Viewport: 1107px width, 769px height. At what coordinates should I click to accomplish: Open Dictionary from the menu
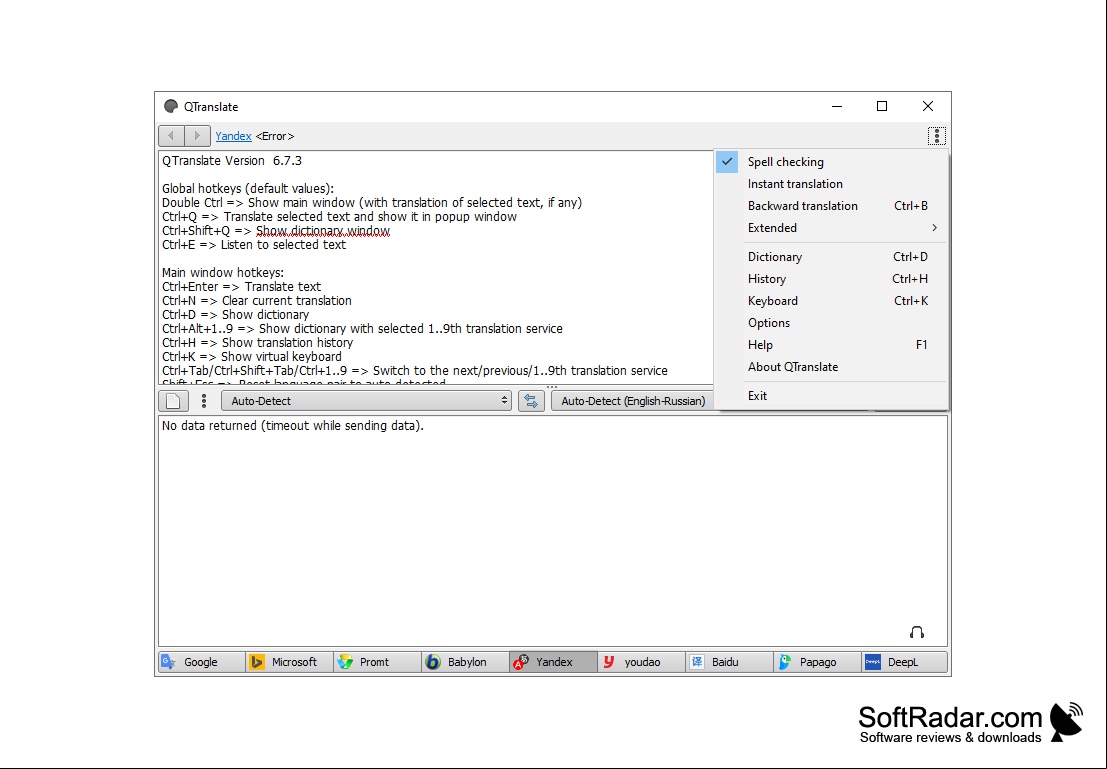(x=831, y=256)
